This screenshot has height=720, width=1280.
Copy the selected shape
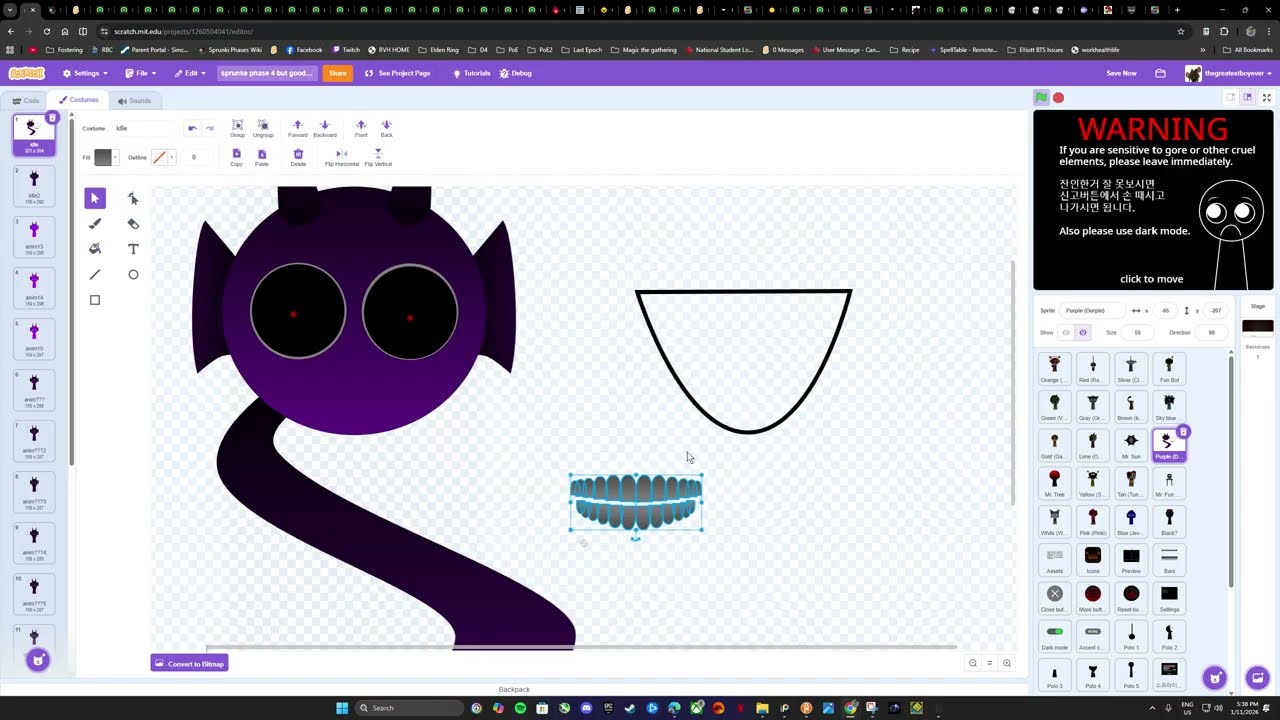(236, 157)
